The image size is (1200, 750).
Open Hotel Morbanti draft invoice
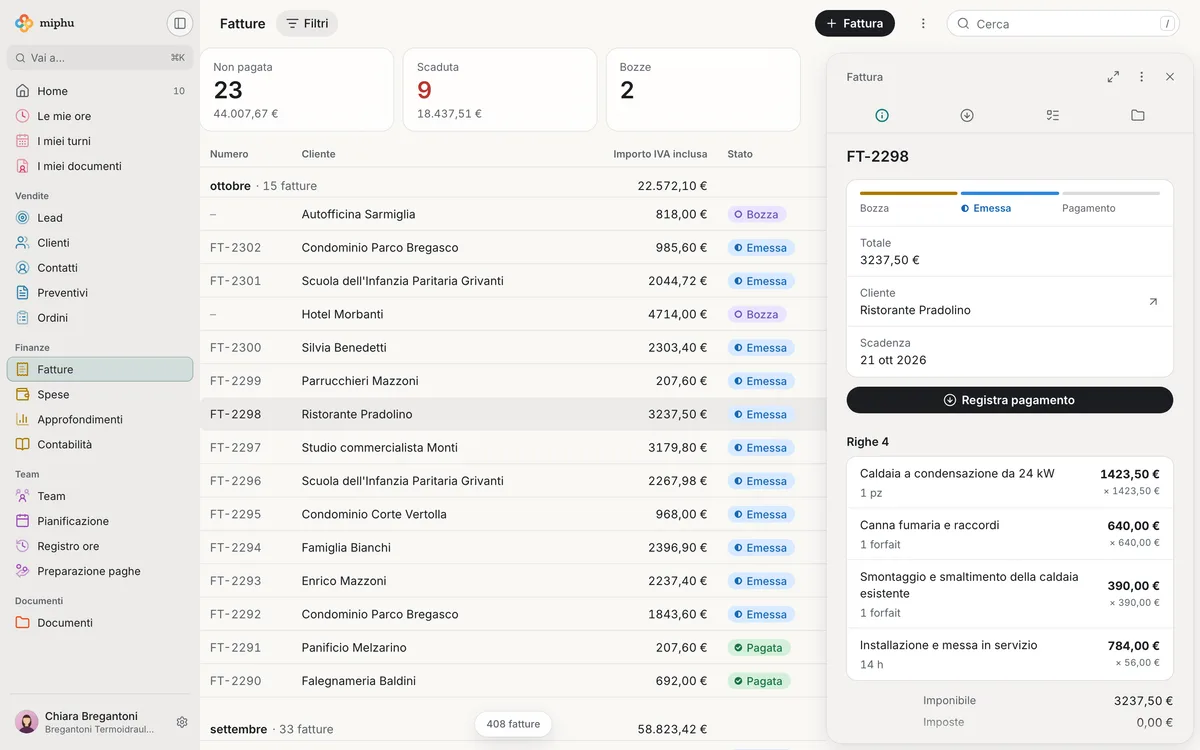click(x=513, y=314)
